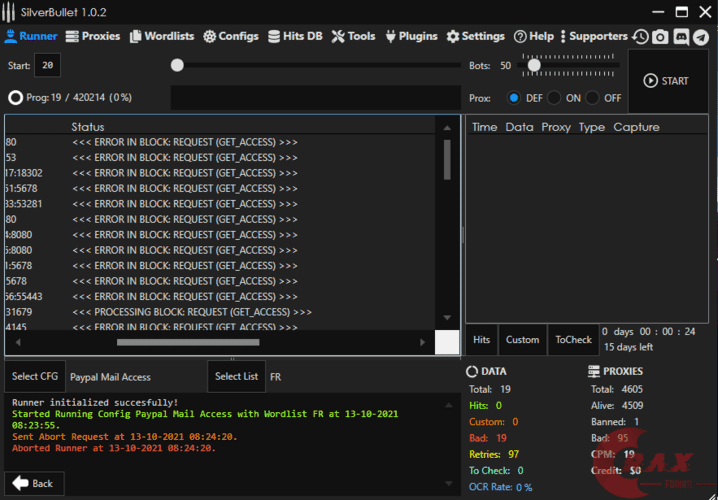This screenshot has height=500, width=718.
Task: Click the Select CFG button
Action: coord(35,377)
